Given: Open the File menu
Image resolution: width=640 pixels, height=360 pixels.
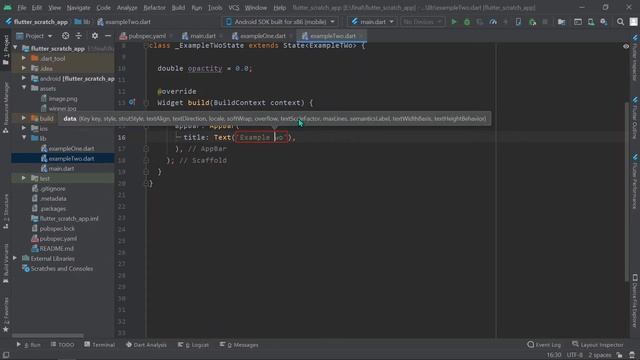Looking at the screenshot, I should [x=22, y=7].
